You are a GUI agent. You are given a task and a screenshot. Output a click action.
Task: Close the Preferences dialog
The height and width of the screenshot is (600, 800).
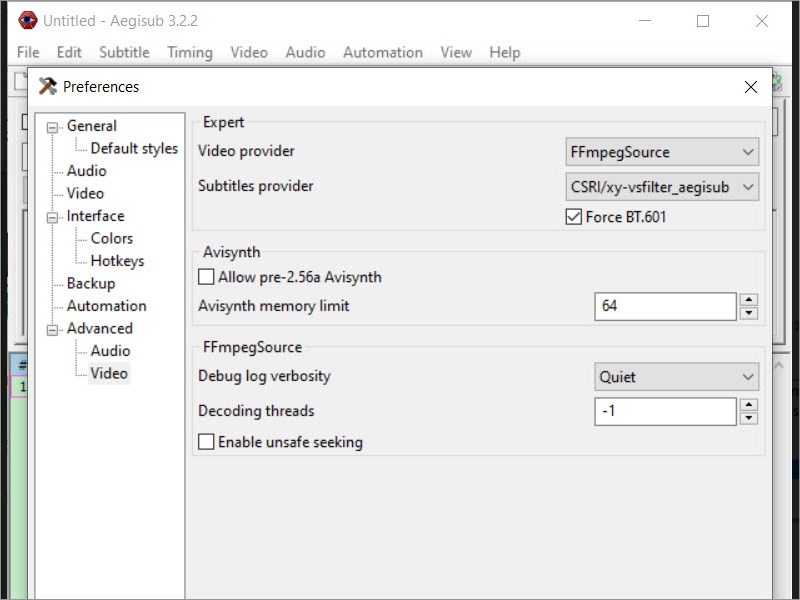751,87
